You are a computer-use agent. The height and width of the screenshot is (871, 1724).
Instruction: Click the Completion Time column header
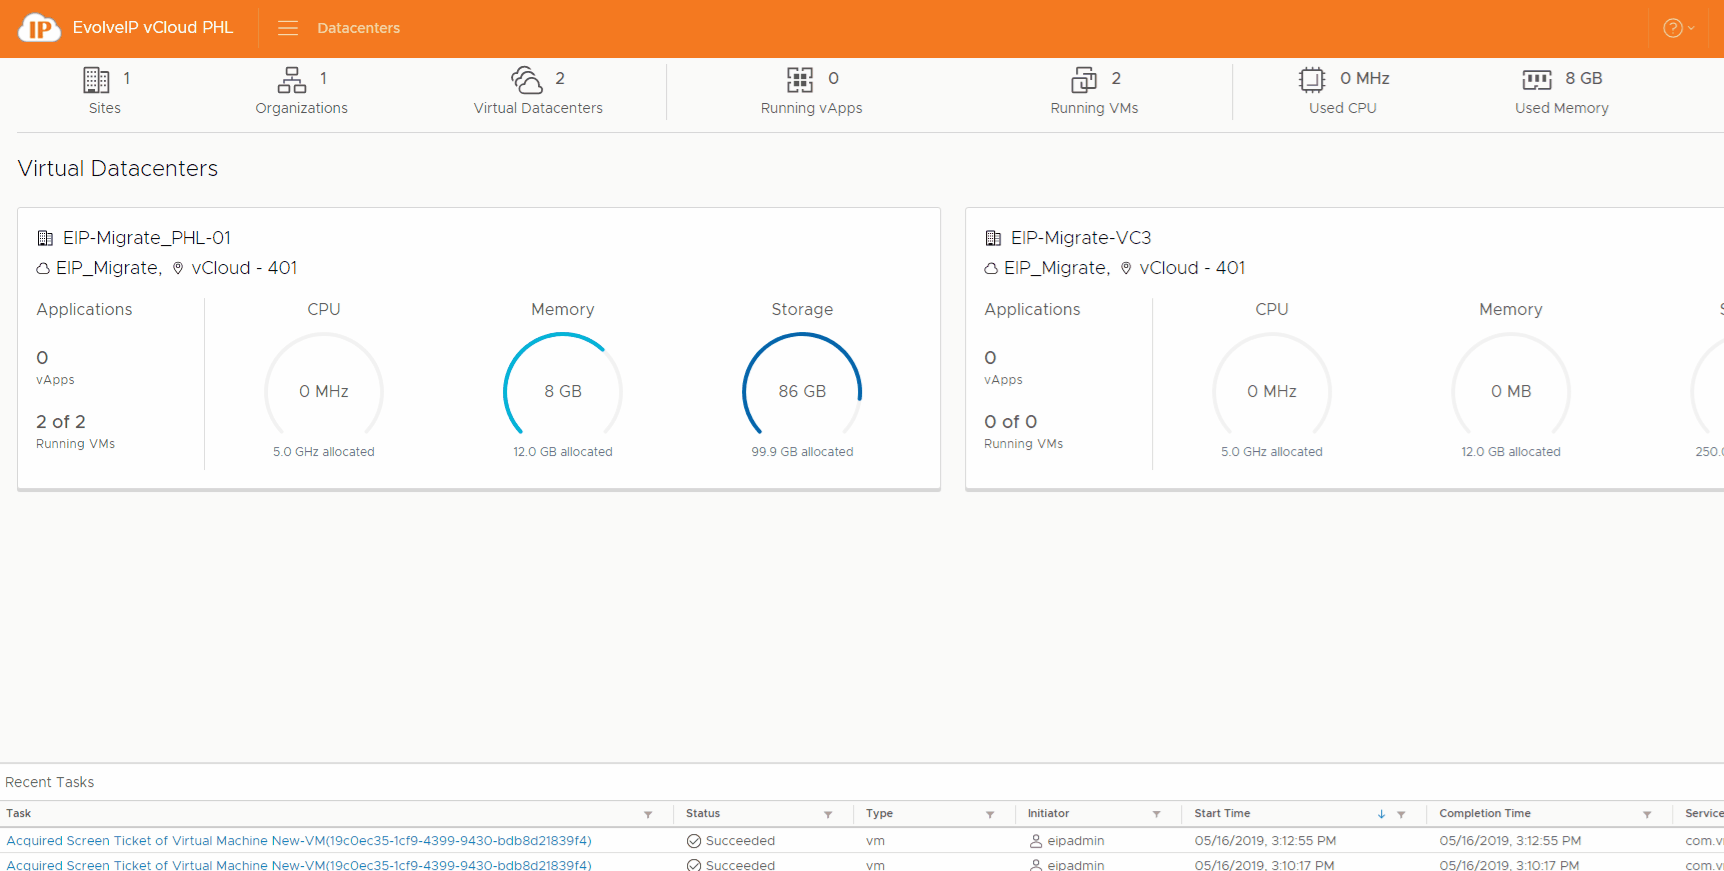click(x=1484, y=814)
